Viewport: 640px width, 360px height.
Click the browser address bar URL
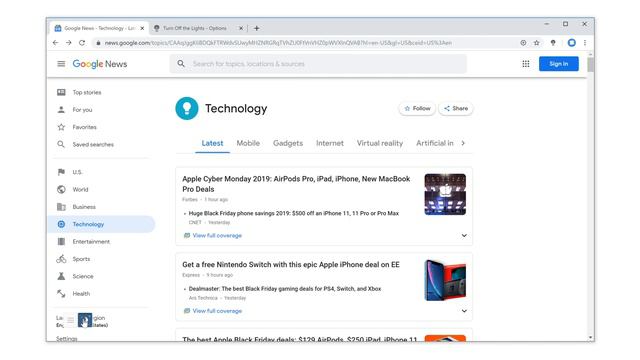tap(278, 42)
